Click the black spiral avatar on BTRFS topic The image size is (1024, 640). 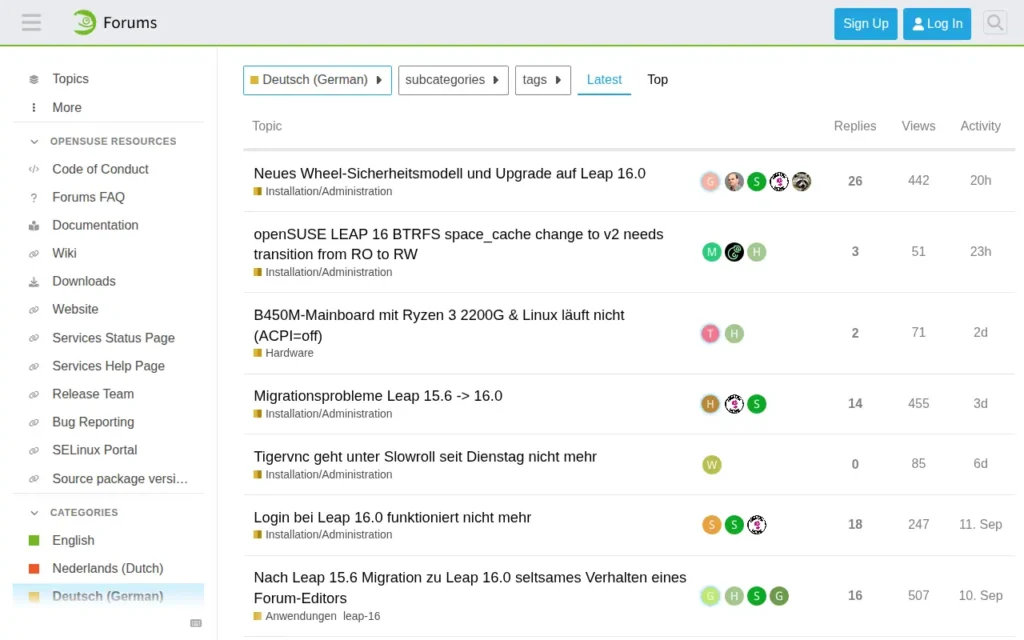734,252
